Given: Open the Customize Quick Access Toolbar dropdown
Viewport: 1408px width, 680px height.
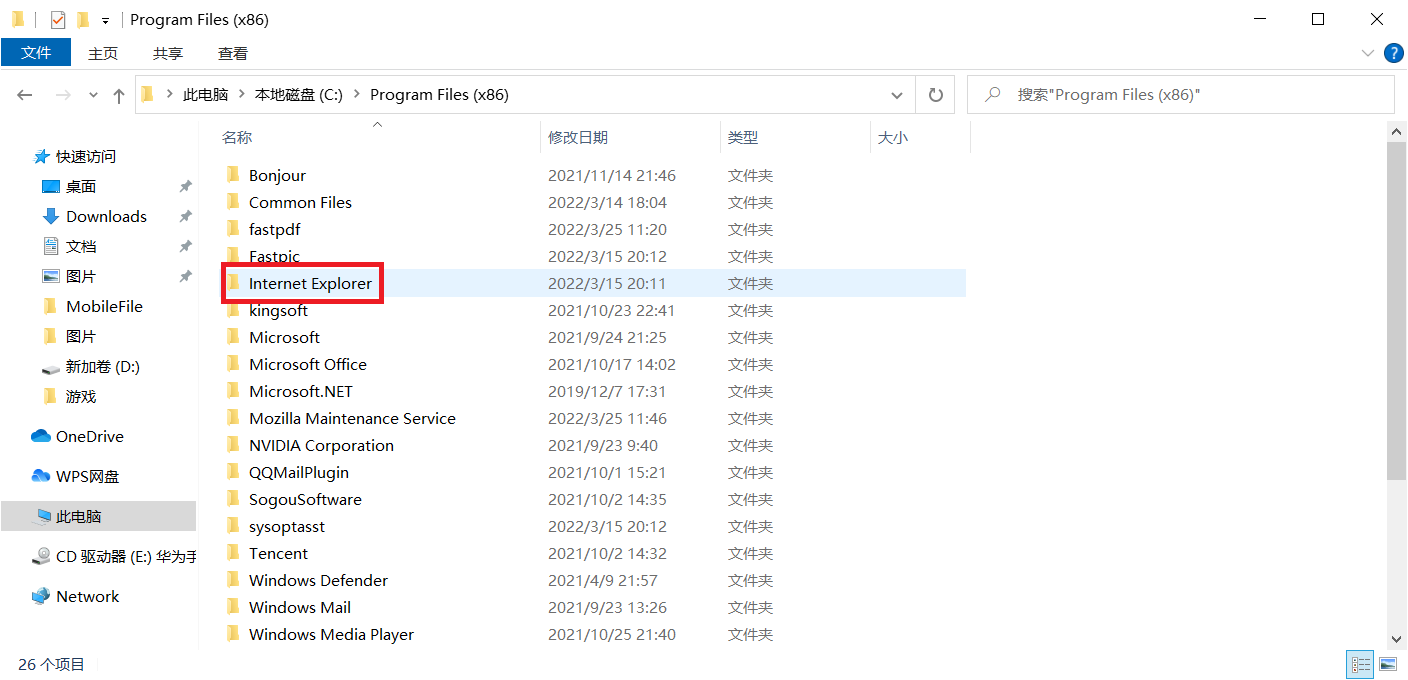Looking at the screenshot, I should coord(105,21).
